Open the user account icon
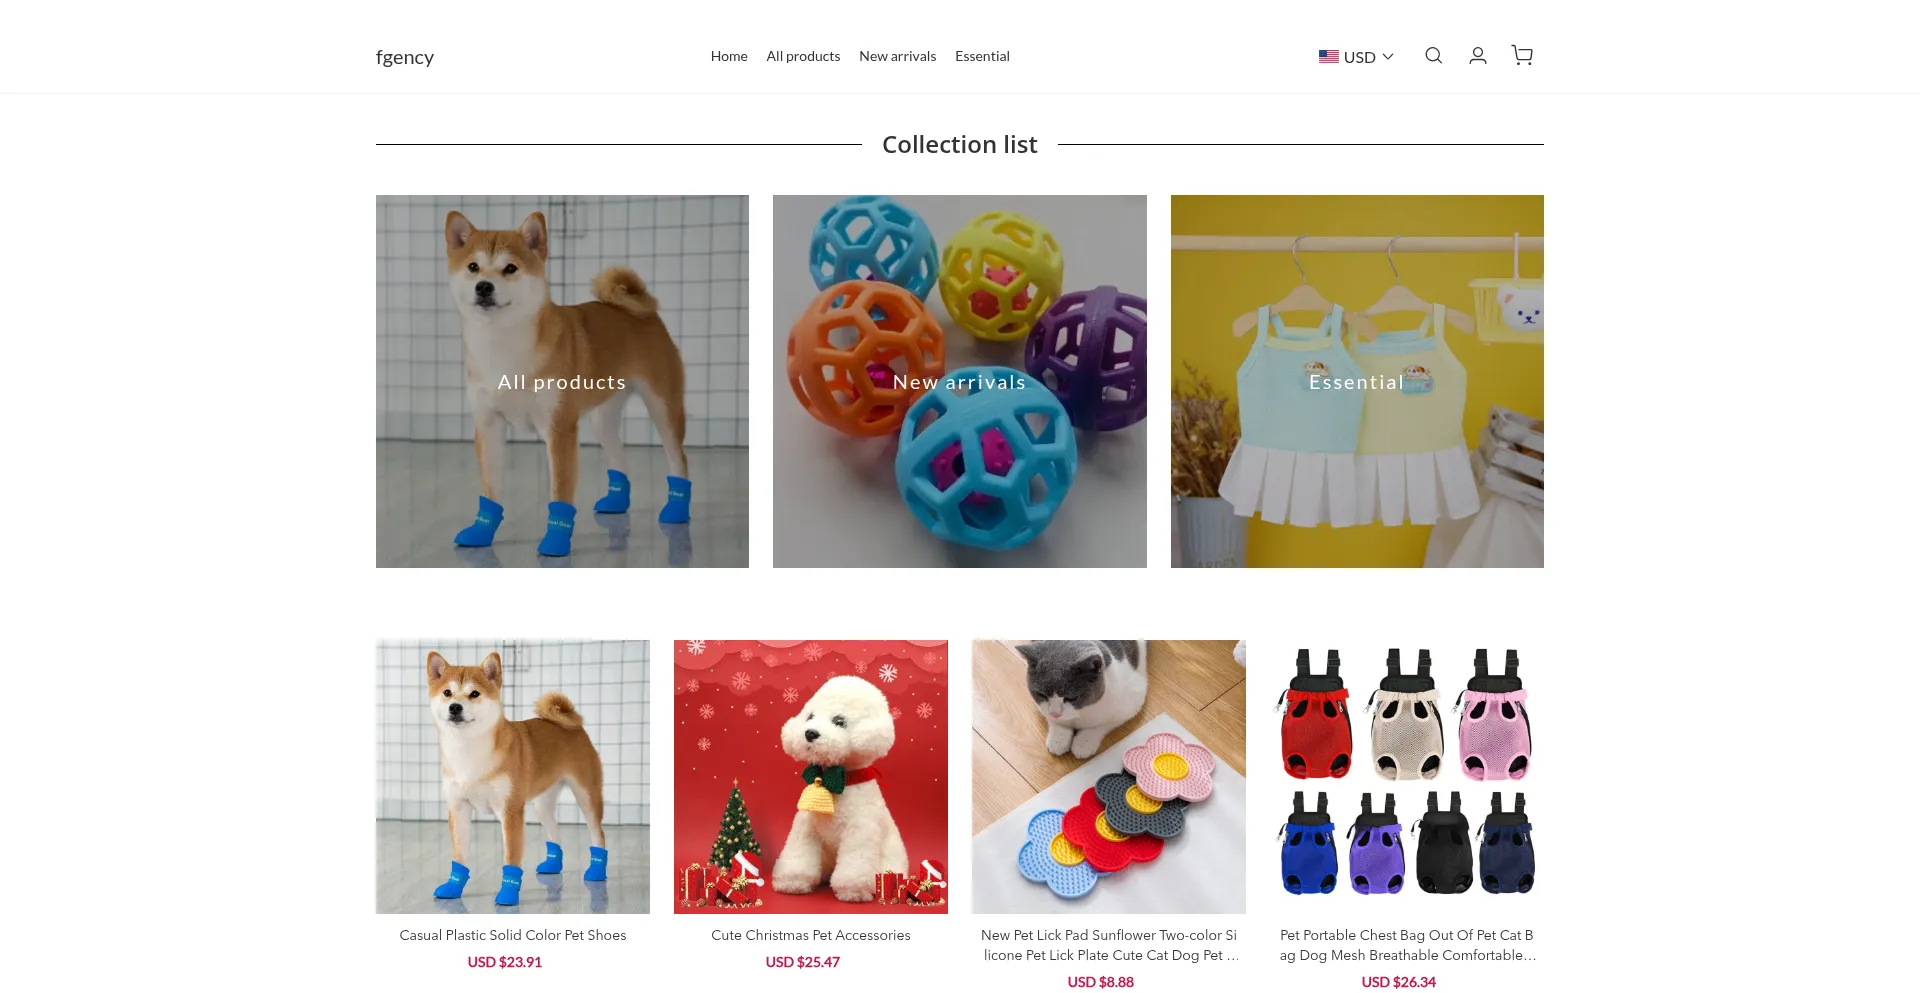 pos(1477,56)
